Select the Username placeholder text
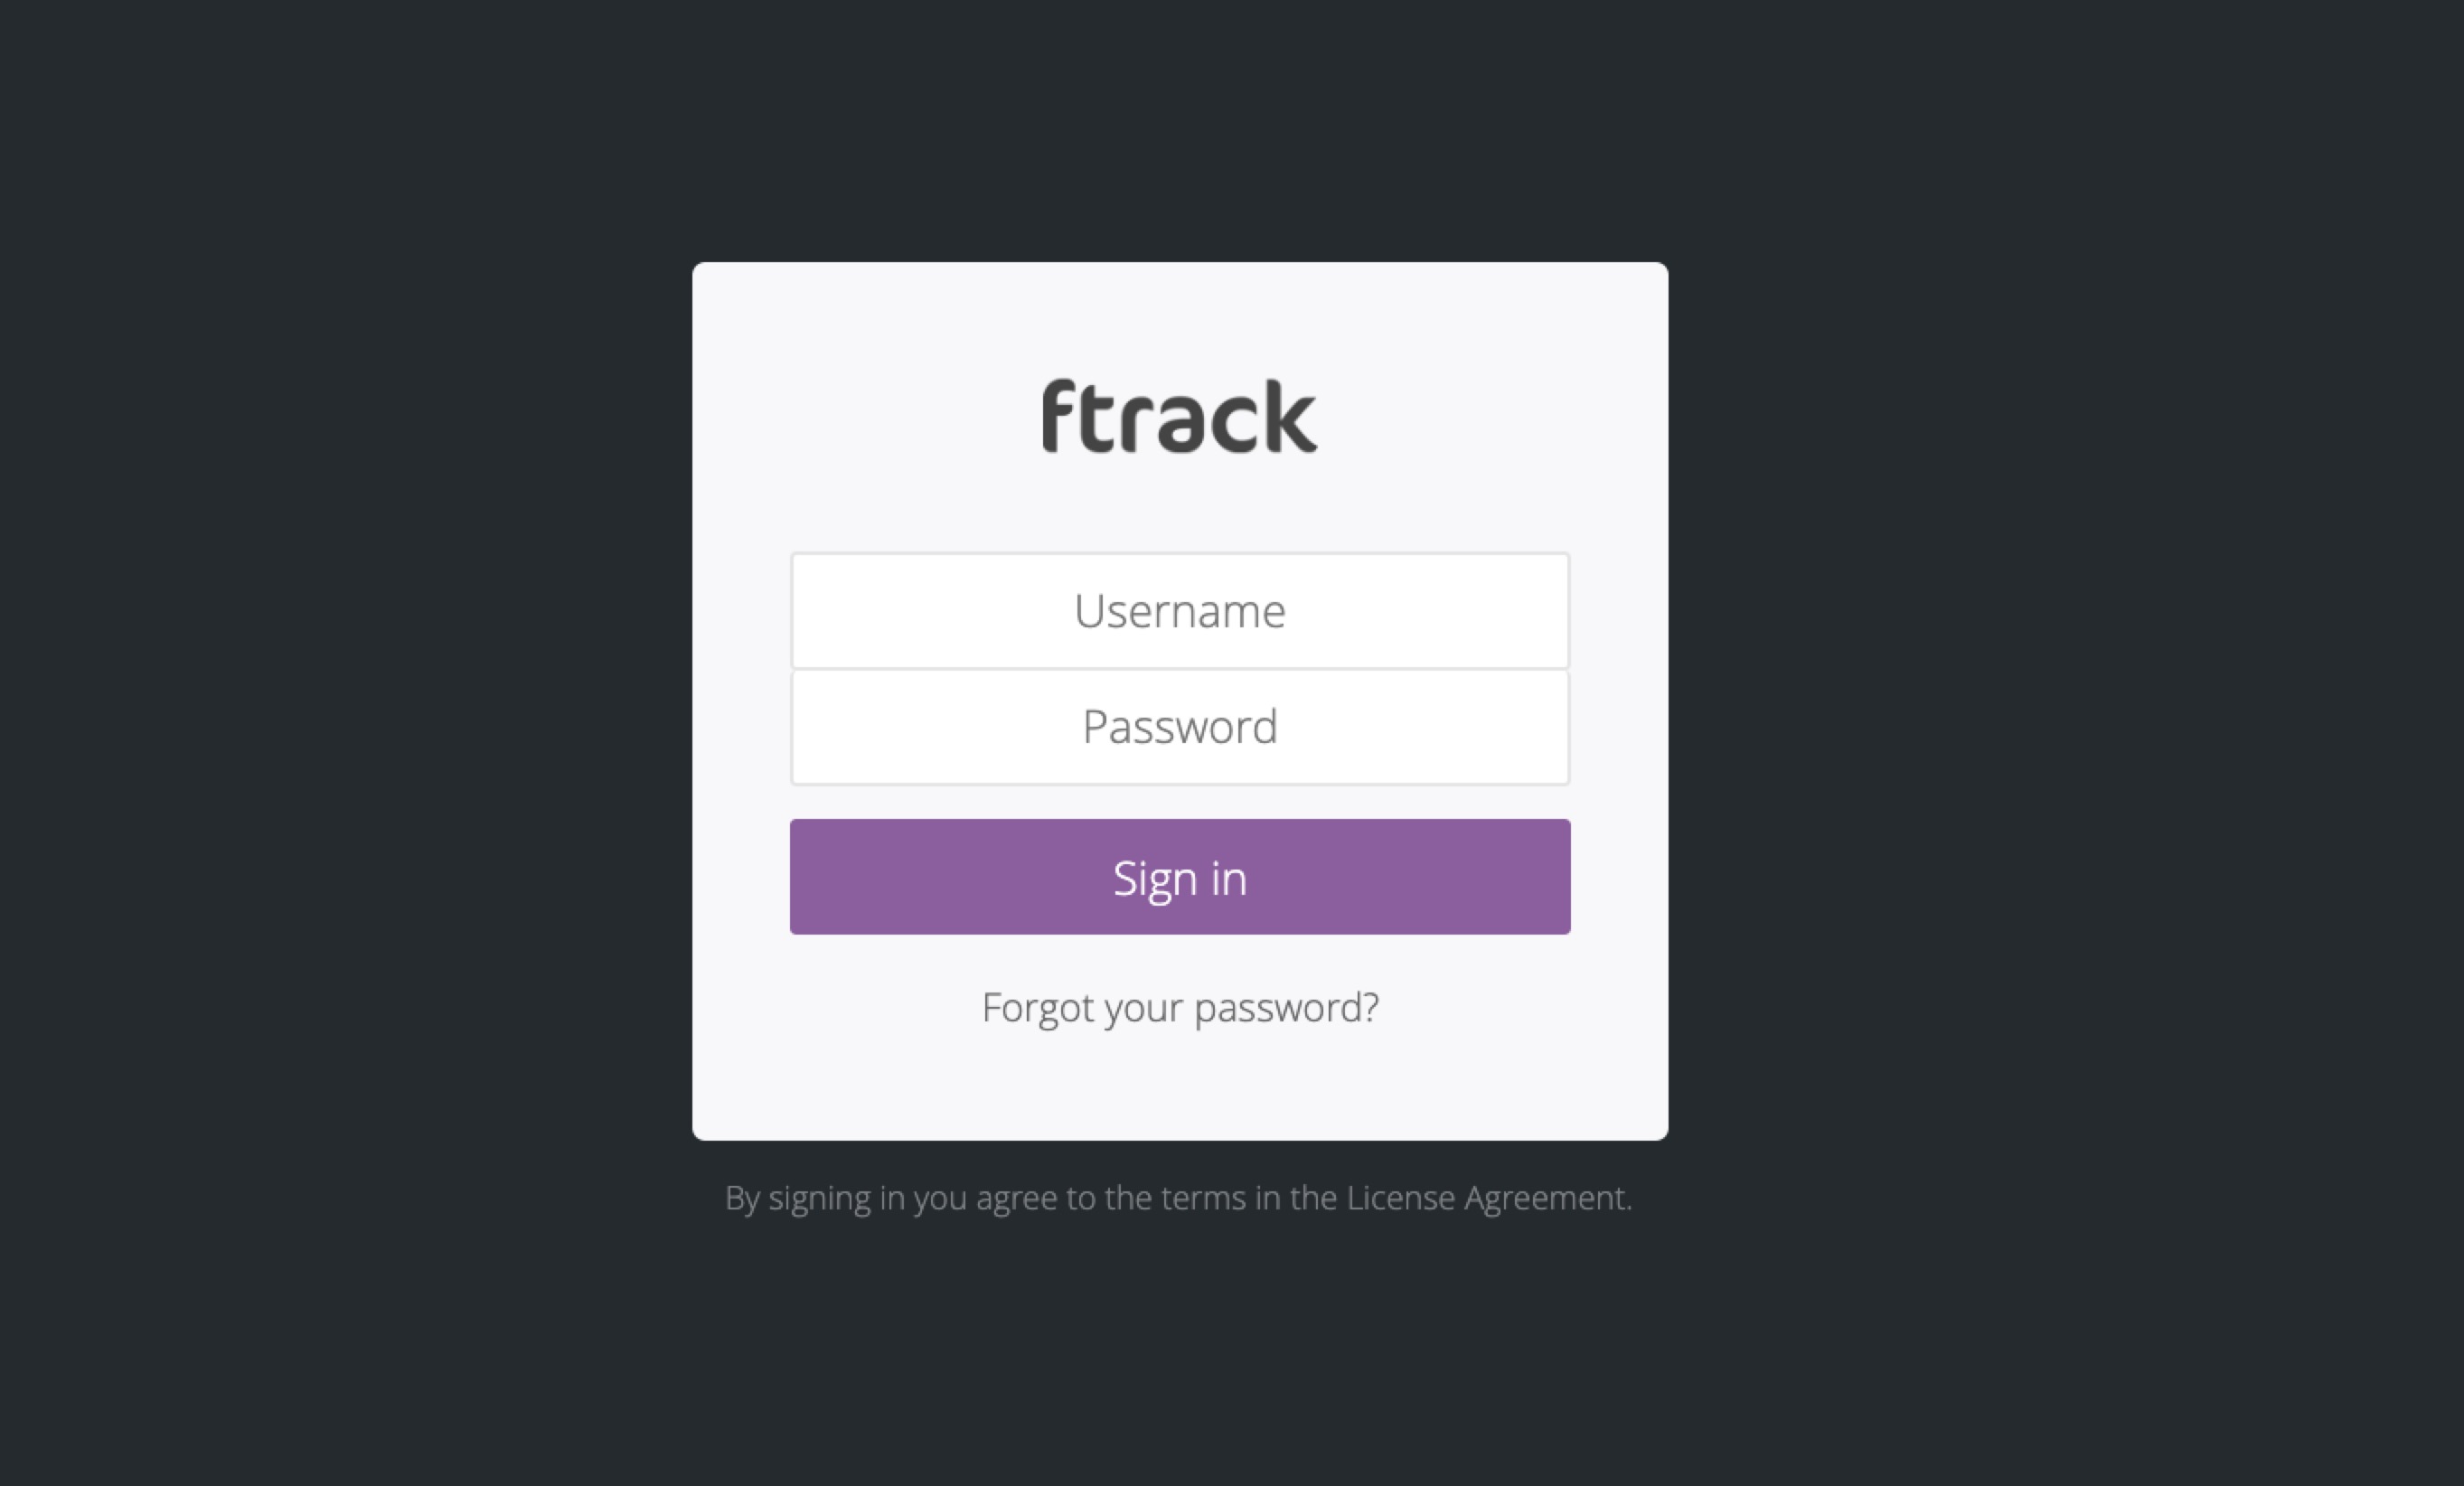This screenshot has height=1486, width=2464. (1180, 611)
